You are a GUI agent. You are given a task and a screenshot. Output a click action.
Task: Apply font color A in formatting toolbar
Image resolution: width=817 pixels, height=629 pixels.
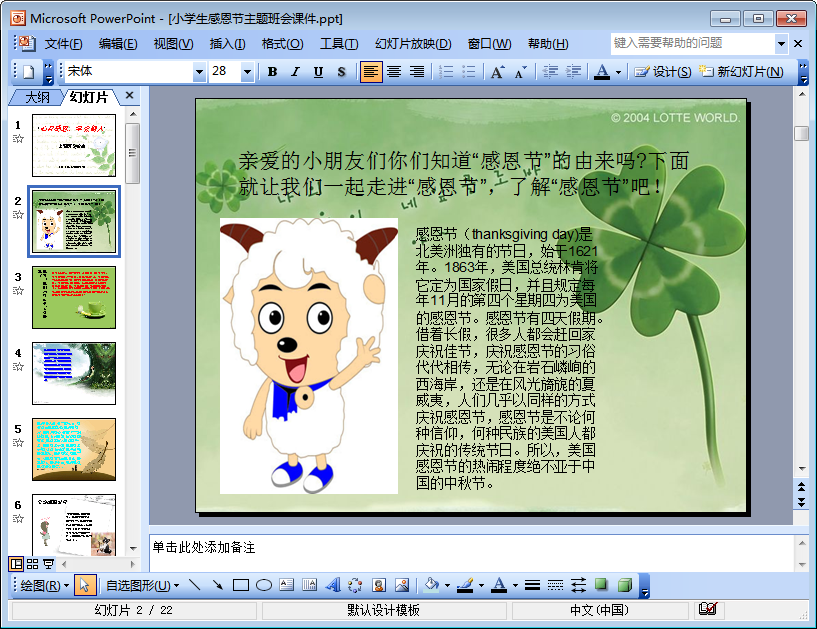[x=602, y=72]
